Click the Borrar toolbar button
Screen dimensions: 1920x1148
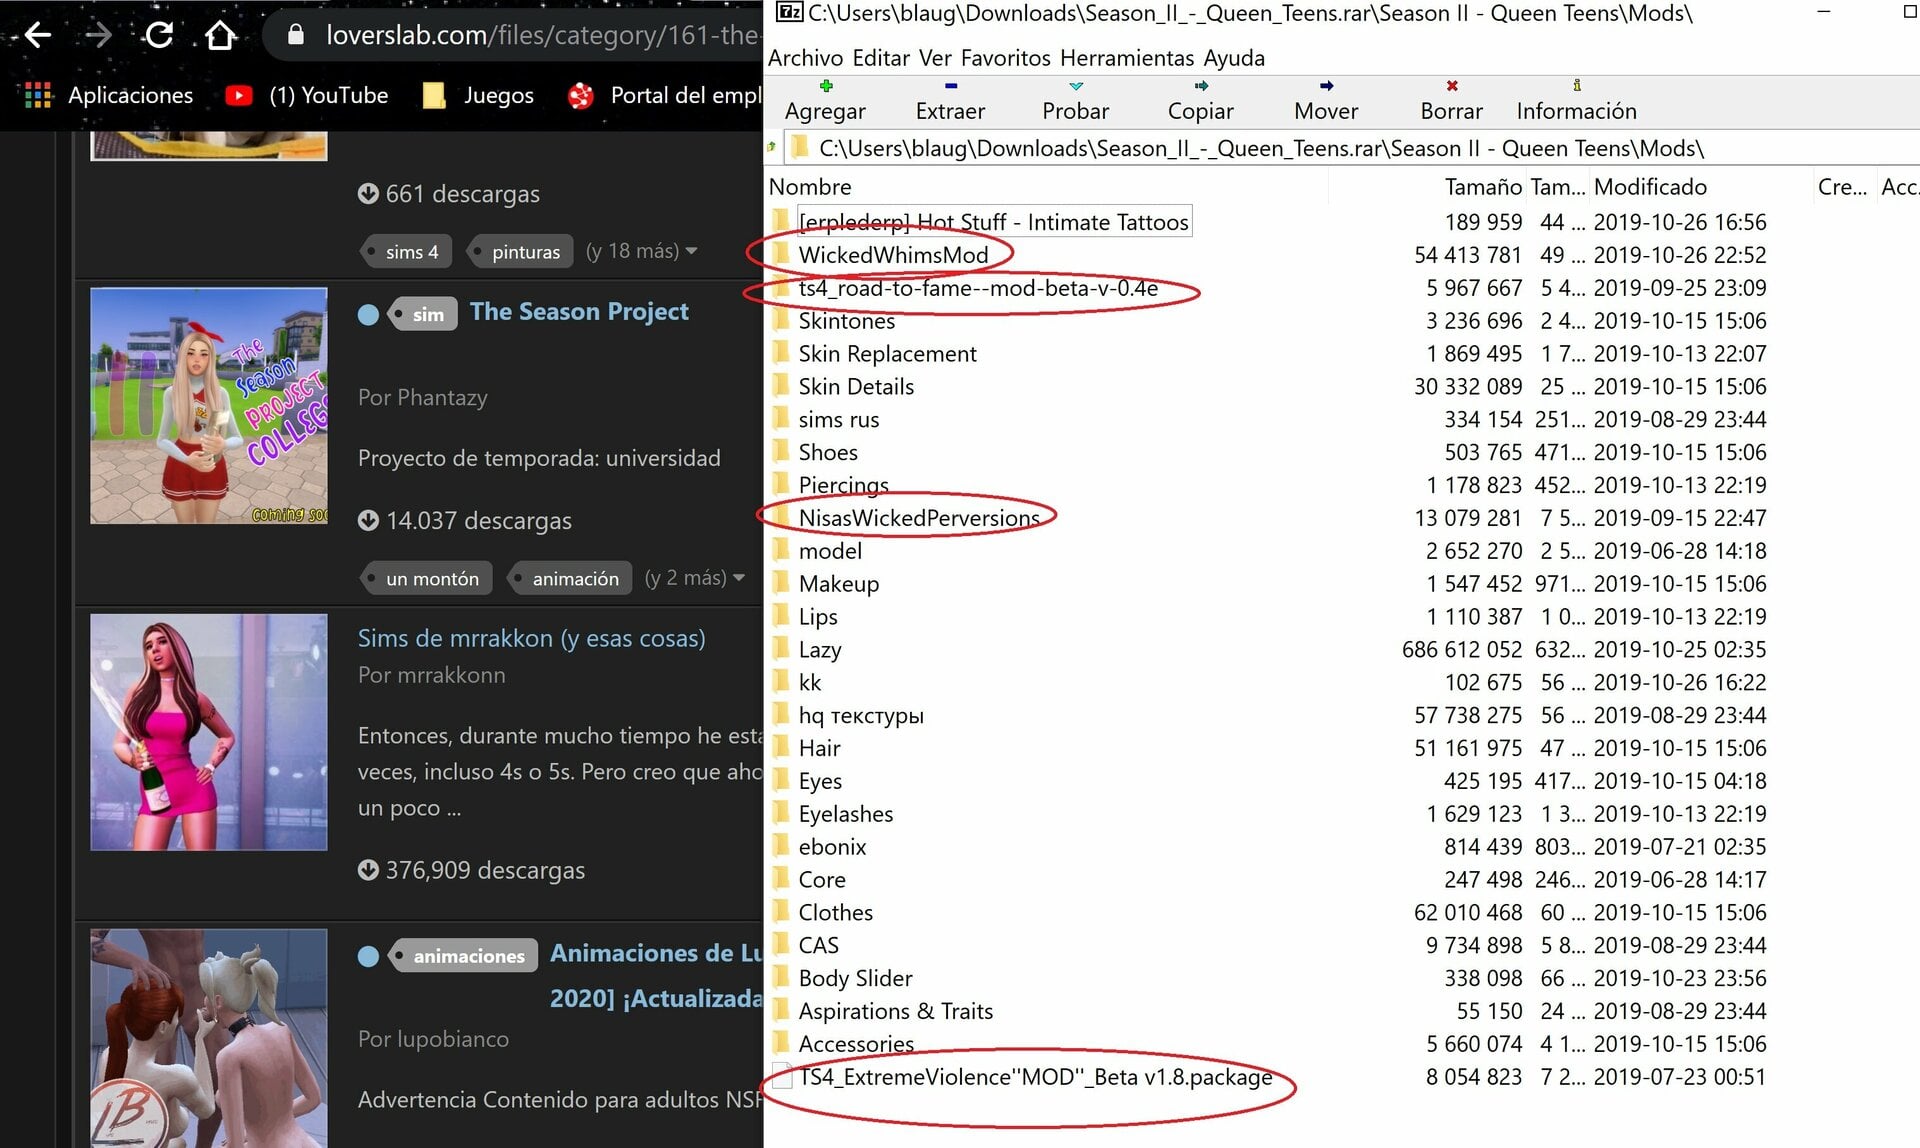tap(1451, 100)
